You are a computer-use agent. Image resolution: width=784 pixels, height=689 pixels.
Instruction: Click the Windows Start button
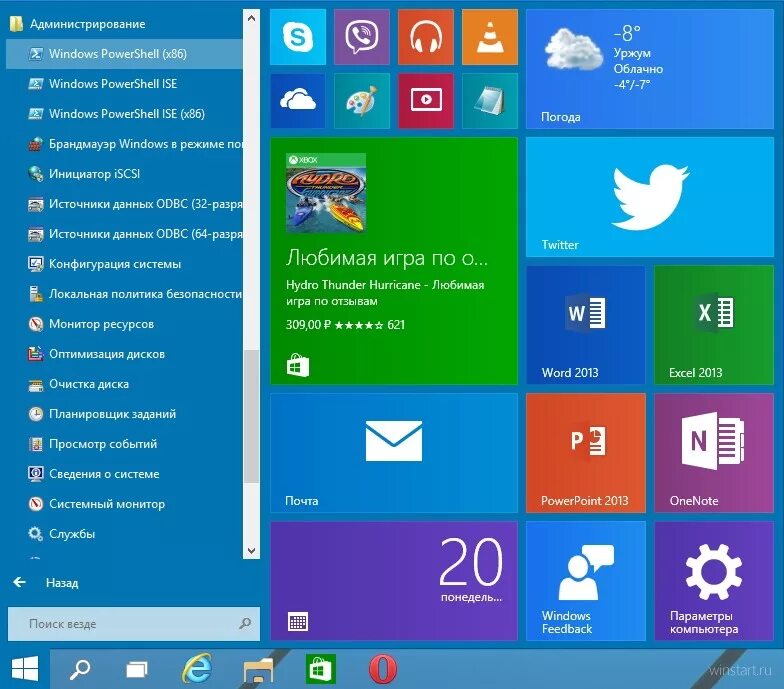(x=24, y=669)
